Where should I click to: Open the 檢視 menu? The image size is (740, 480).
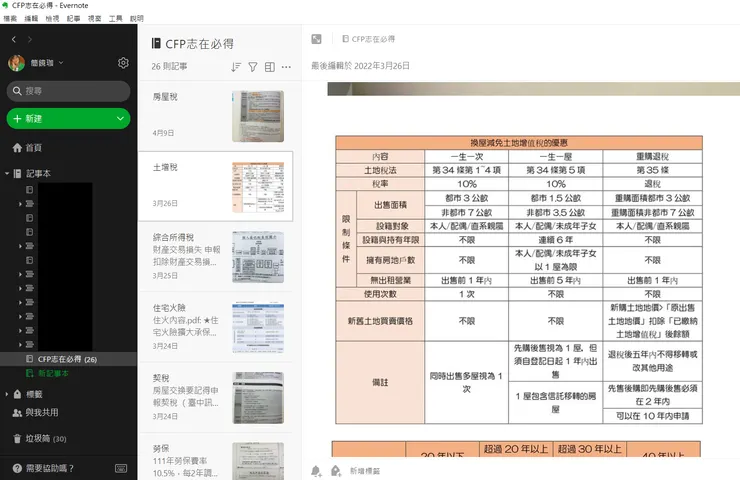(52, 18)
